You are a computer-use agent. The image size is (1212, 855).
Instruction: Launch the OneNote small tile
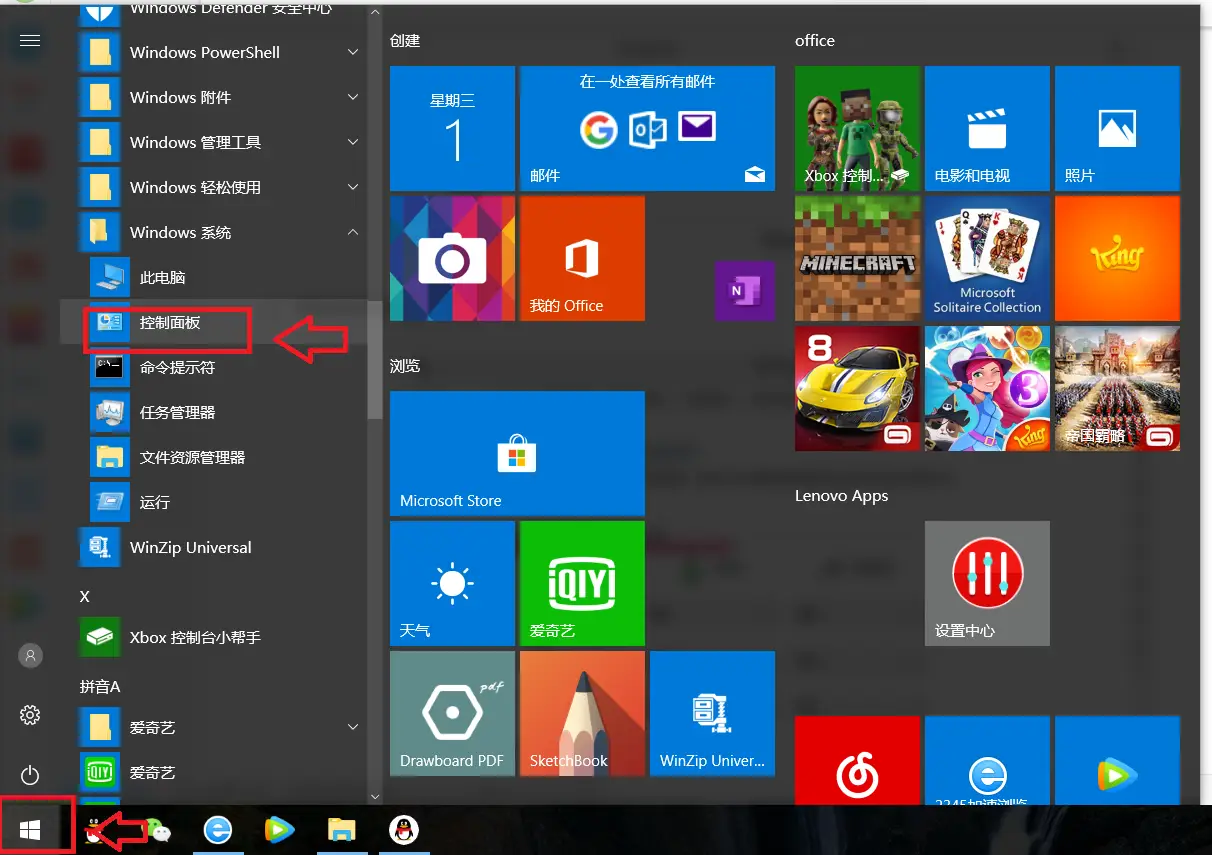744,290
